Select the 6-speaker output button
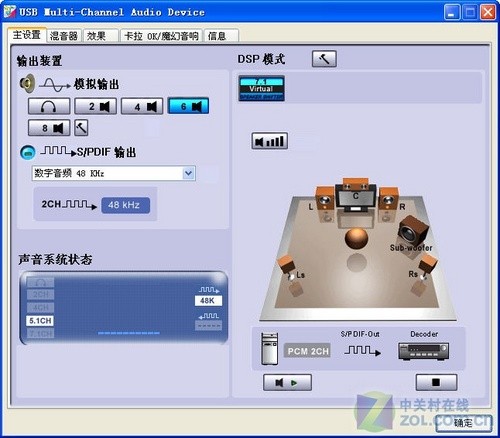Image resolution: width=500 pixels, height=438 pixels. click(188, 106)
